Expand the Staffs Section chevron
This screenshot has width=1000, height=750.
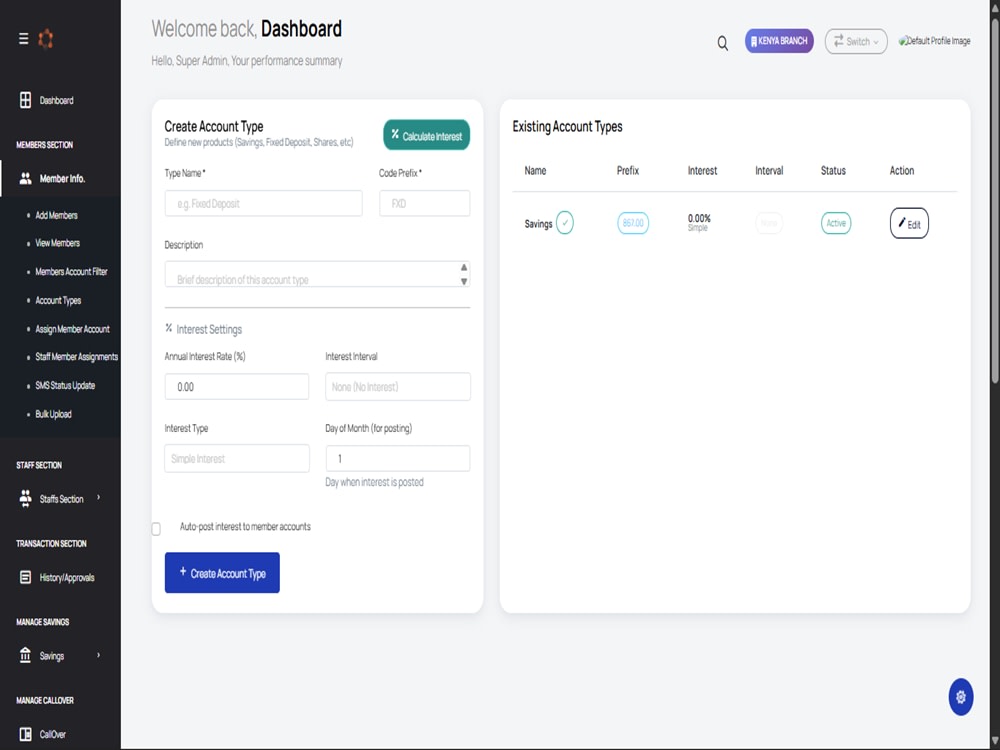[x=98, y=497]
